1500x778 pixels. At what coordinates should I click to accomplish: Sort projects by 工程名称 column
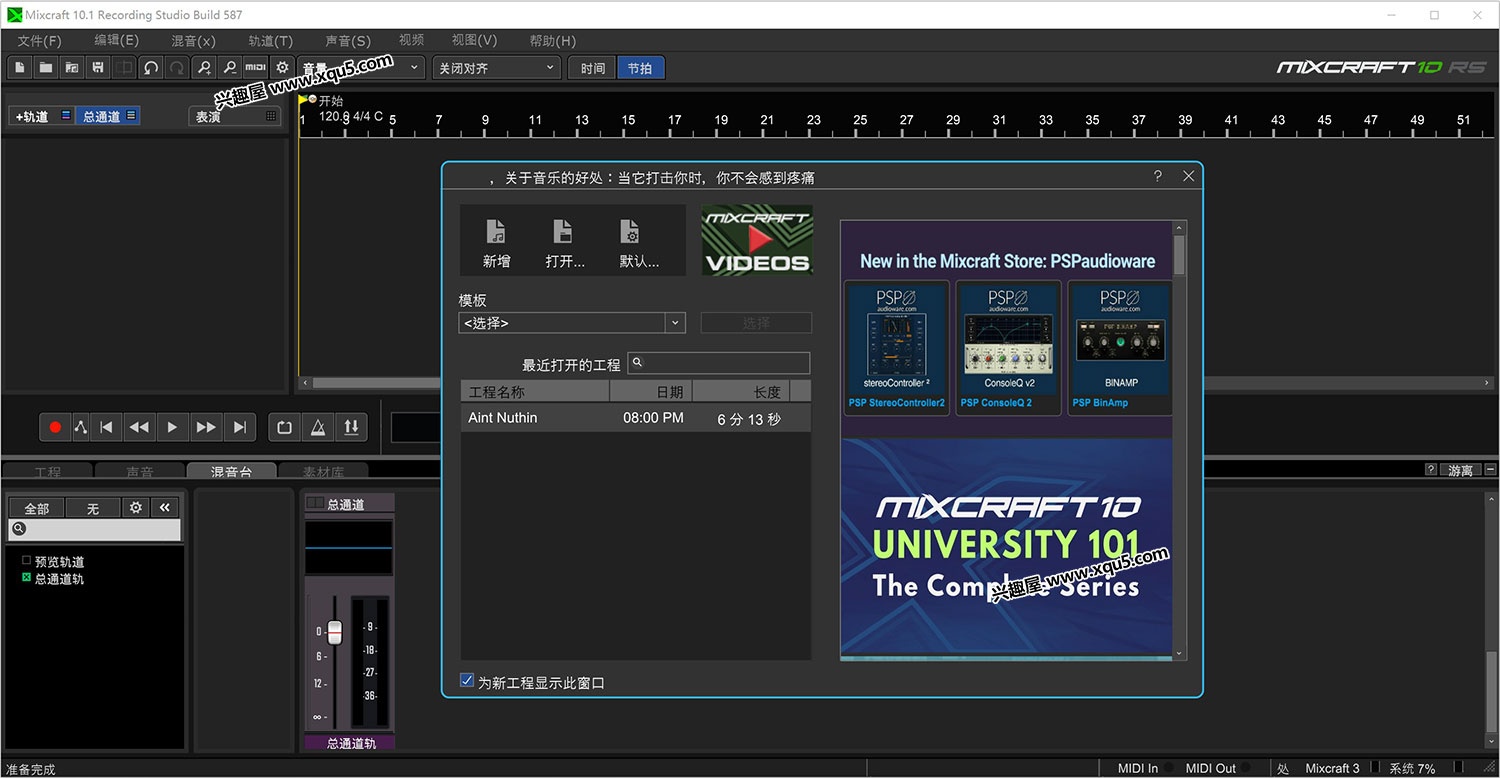coord(535,391)
